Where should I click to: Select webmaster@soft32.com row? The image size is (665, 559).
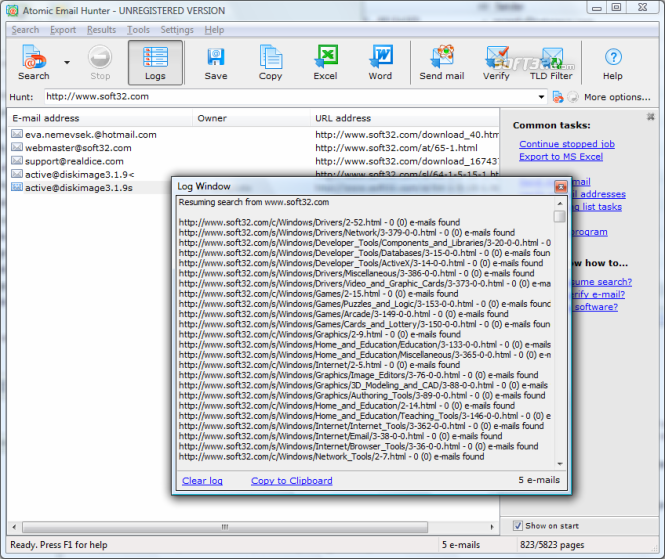(253, 148)
